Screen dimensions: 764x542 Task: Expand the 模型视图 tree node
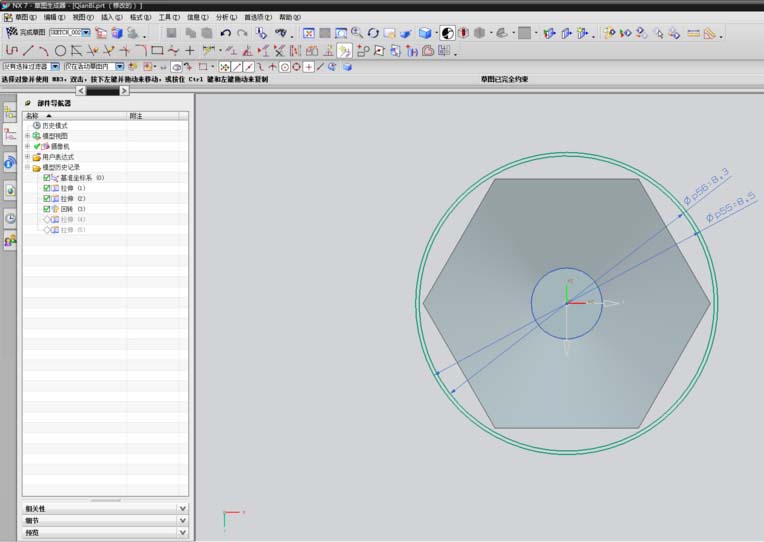pyautogui.click(x=28, y=136)
